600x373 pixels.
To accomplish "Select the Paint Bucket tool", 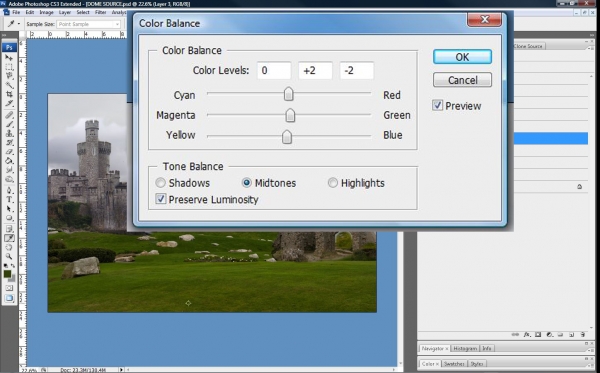I will coord(9,161).
